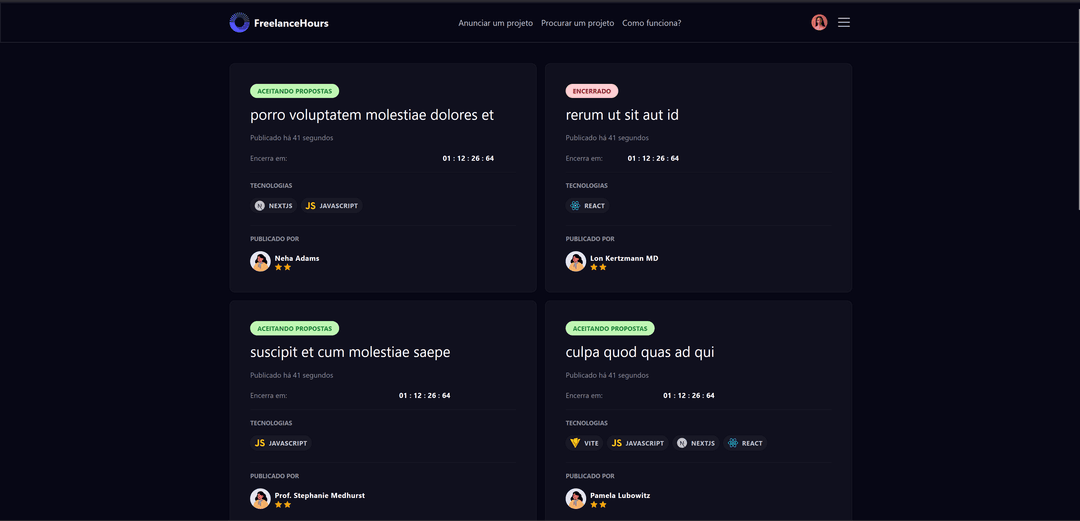Open project 'porro voluptatem molestiae dolores et'
This screenshot has width=1080, height=521.
point(372,115)
